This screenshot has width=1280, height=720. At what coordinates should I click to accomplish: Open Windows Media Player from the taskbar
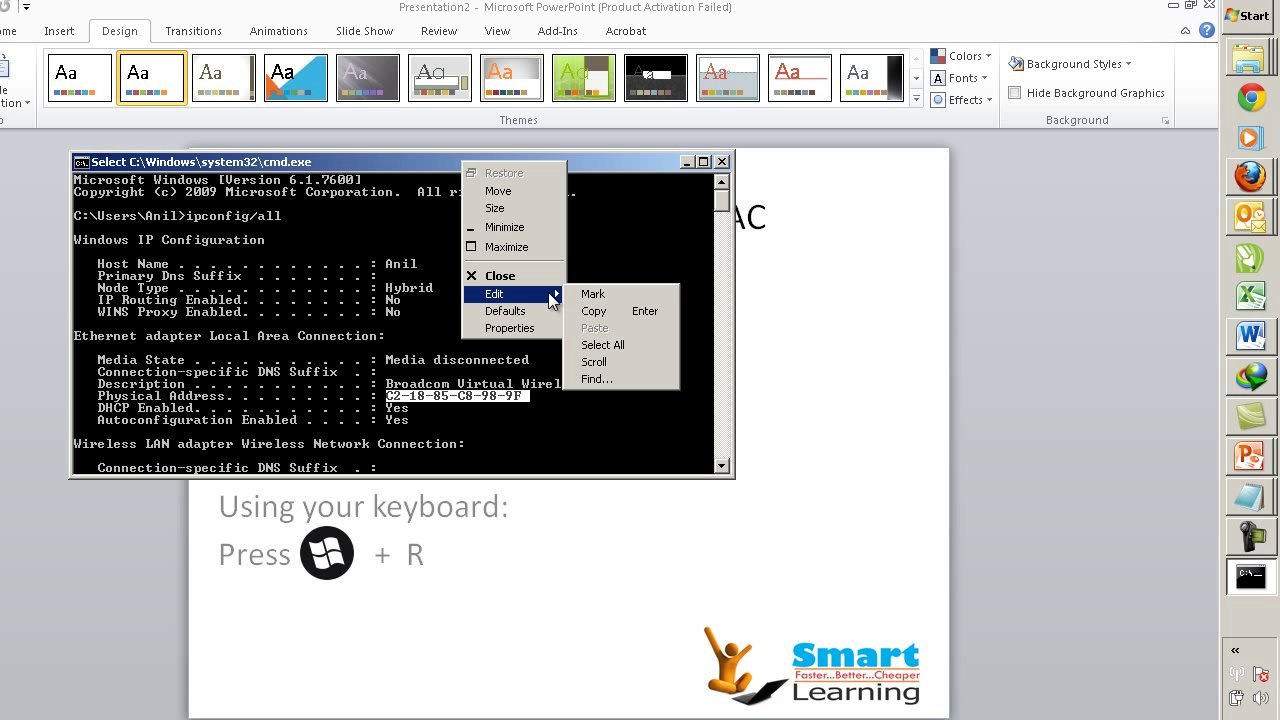1250,137
